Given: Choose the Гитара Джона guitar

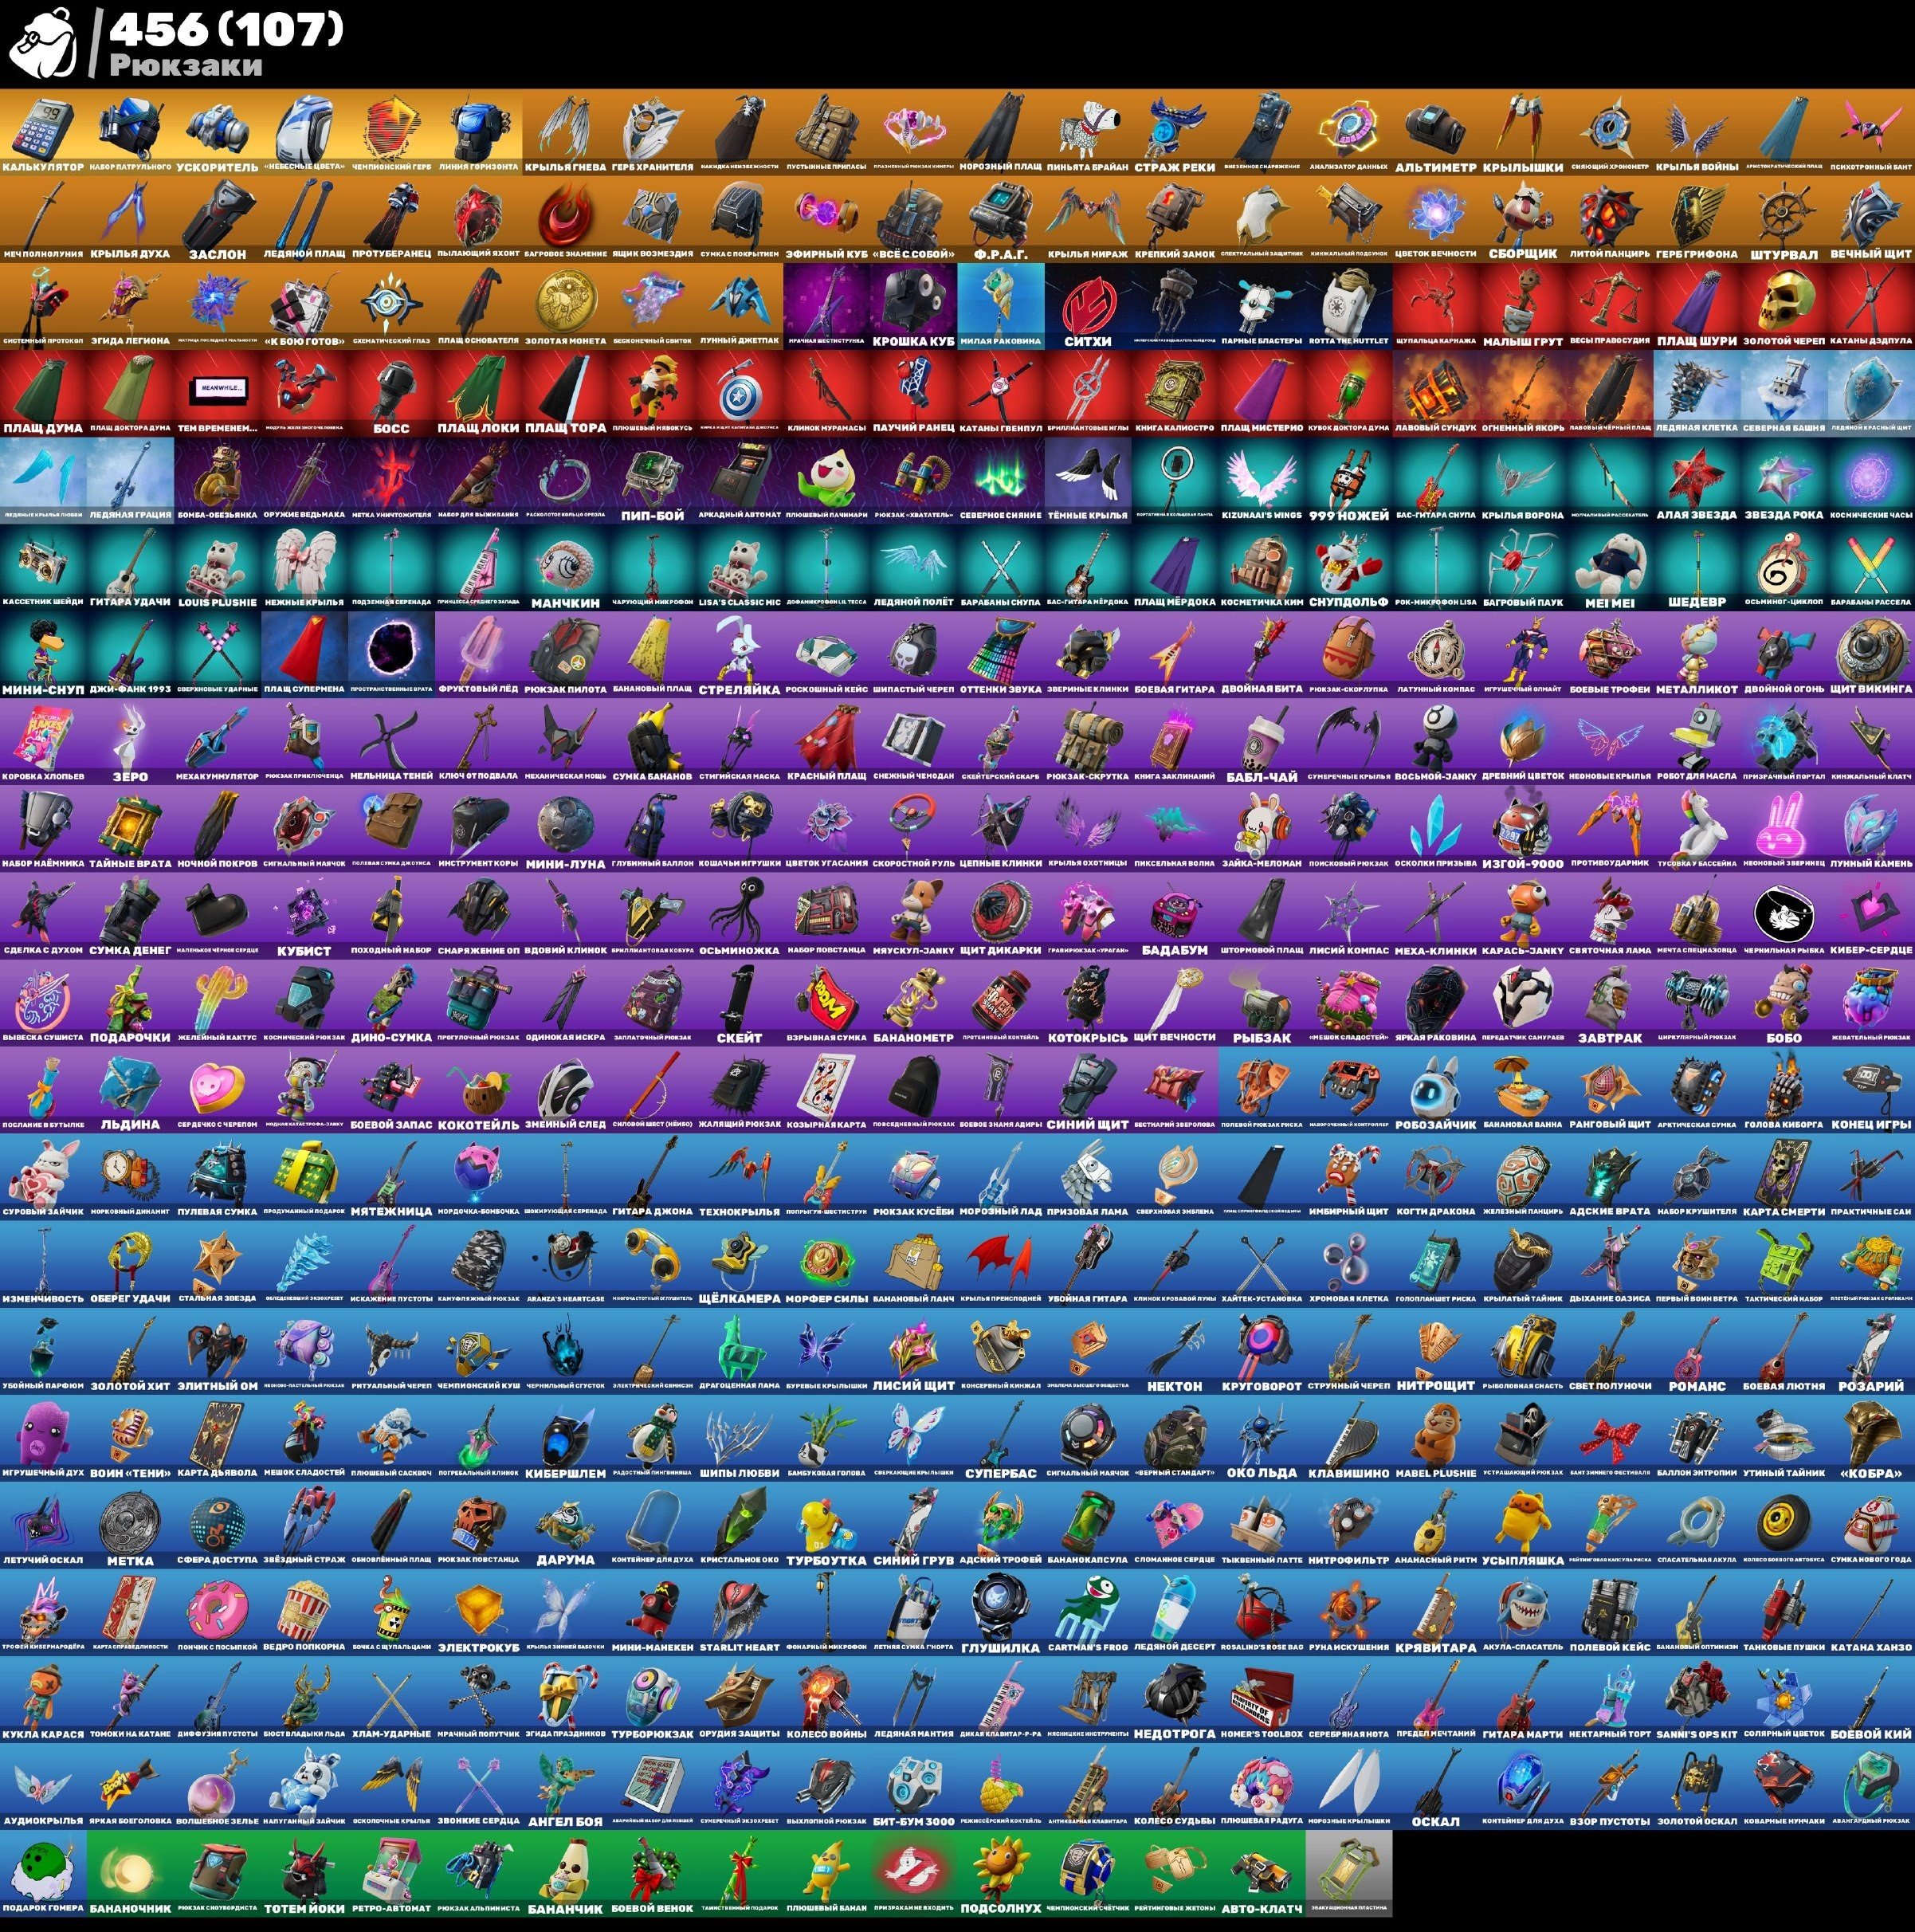Looking at the screenshot, I should coord(652,1177).
